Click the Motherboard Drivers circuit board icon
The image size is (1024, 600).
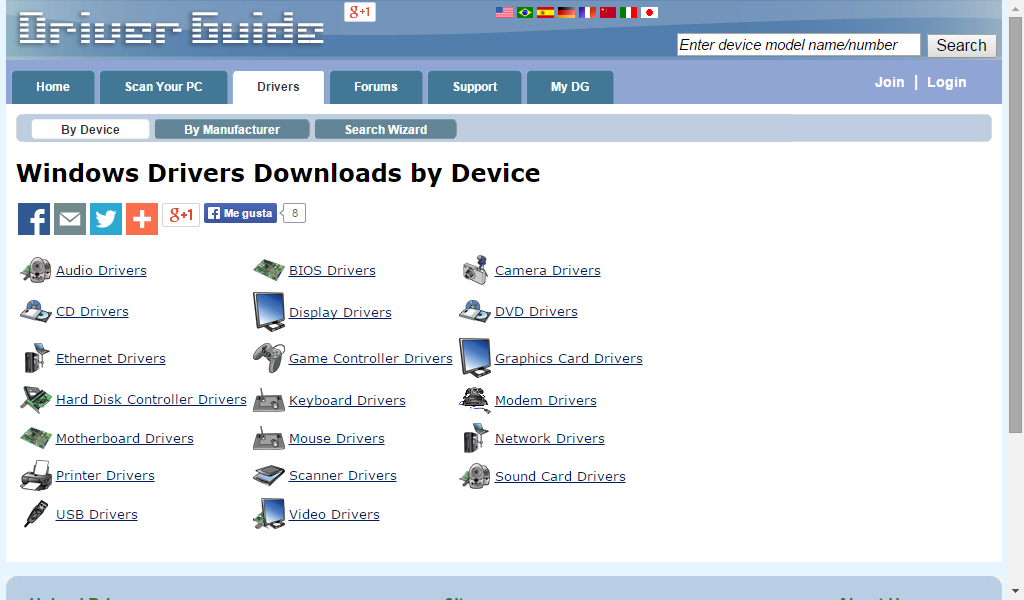pyautogui.click(x=36, y=437)
